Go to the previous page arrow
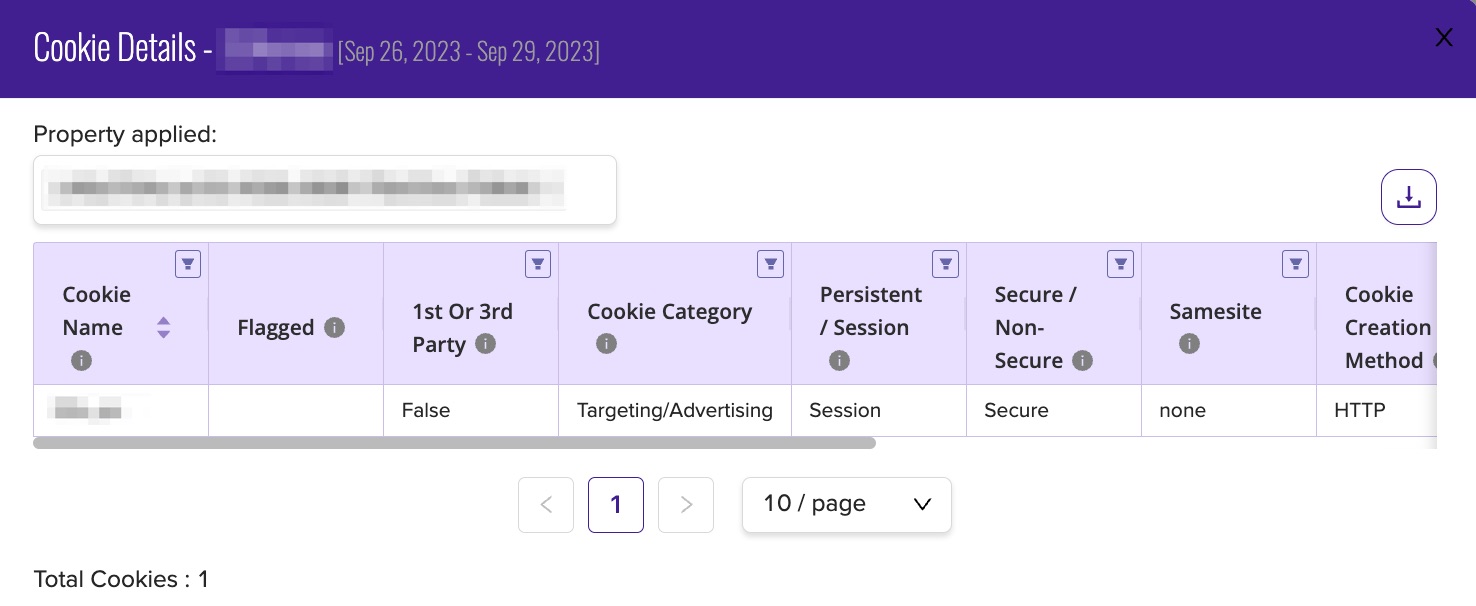 546,505
